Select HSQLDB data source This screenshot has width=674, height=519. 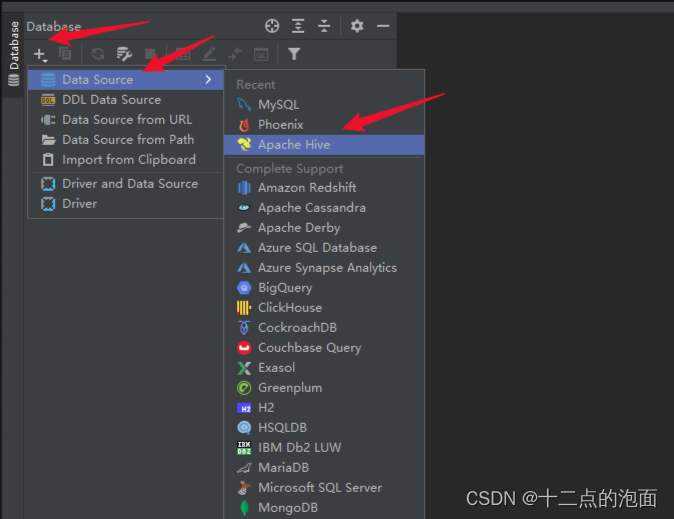324,427
